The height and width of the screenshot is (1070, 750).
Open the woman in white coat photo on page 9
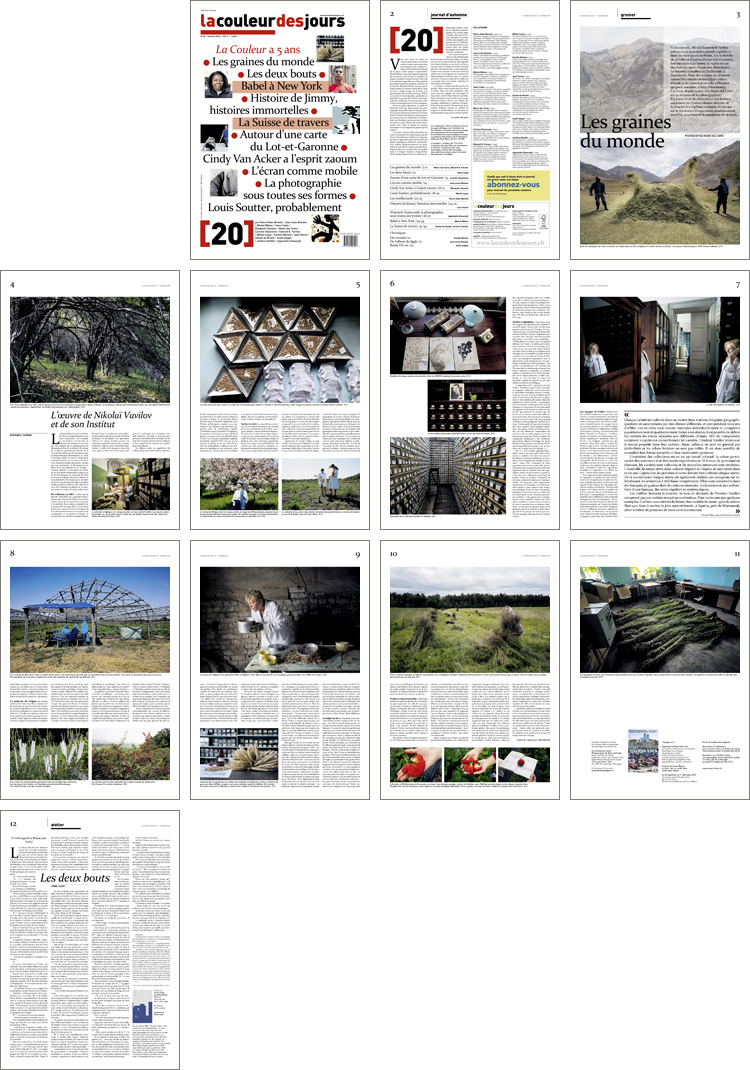(x=280, y=620)
